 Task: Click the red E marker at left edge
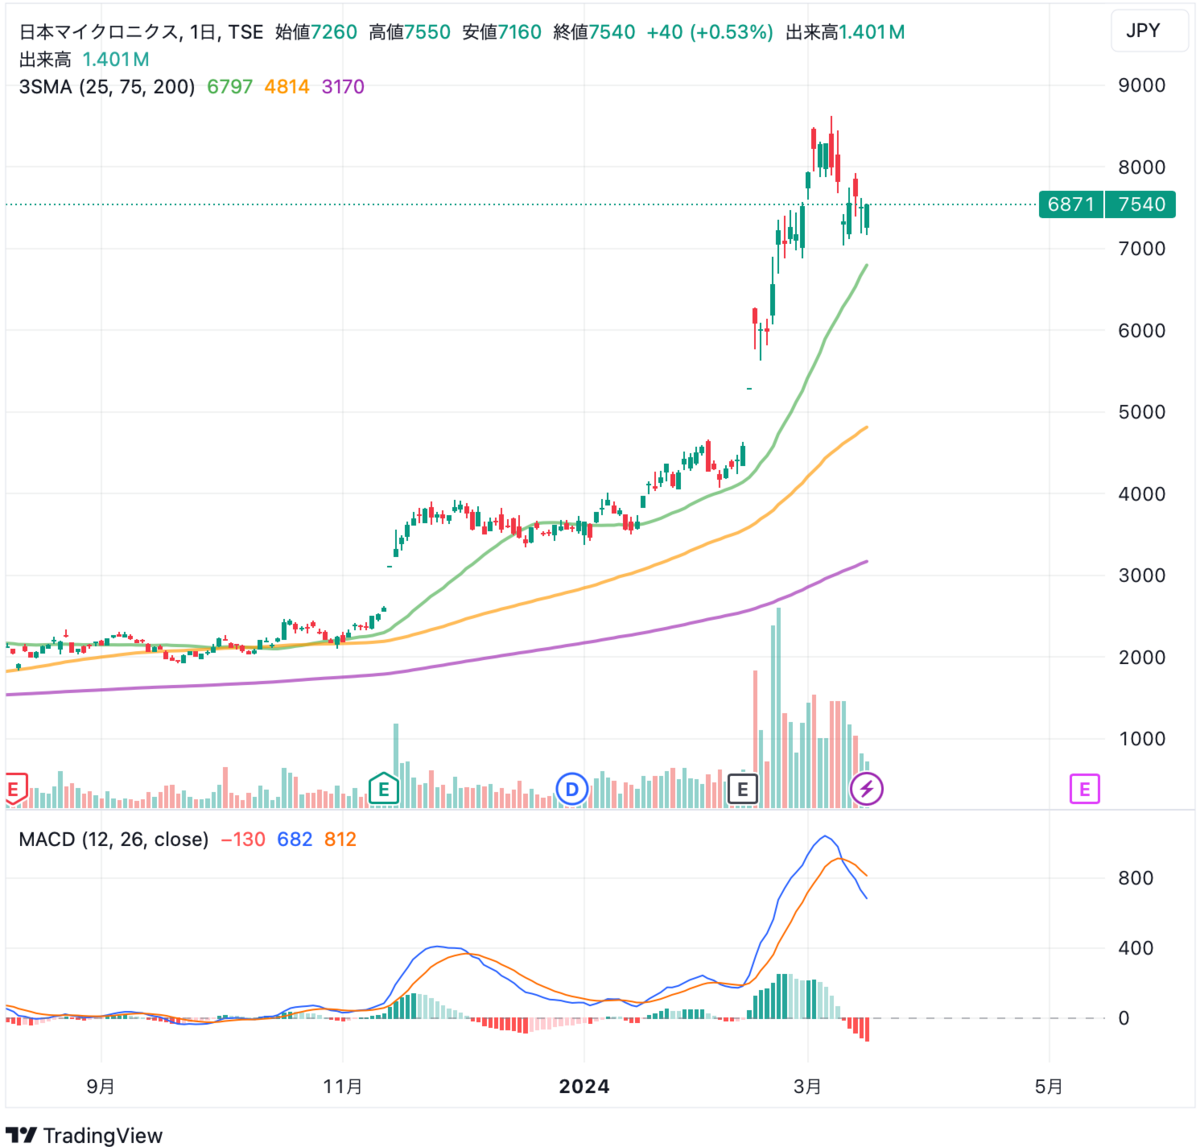(13, 789)
